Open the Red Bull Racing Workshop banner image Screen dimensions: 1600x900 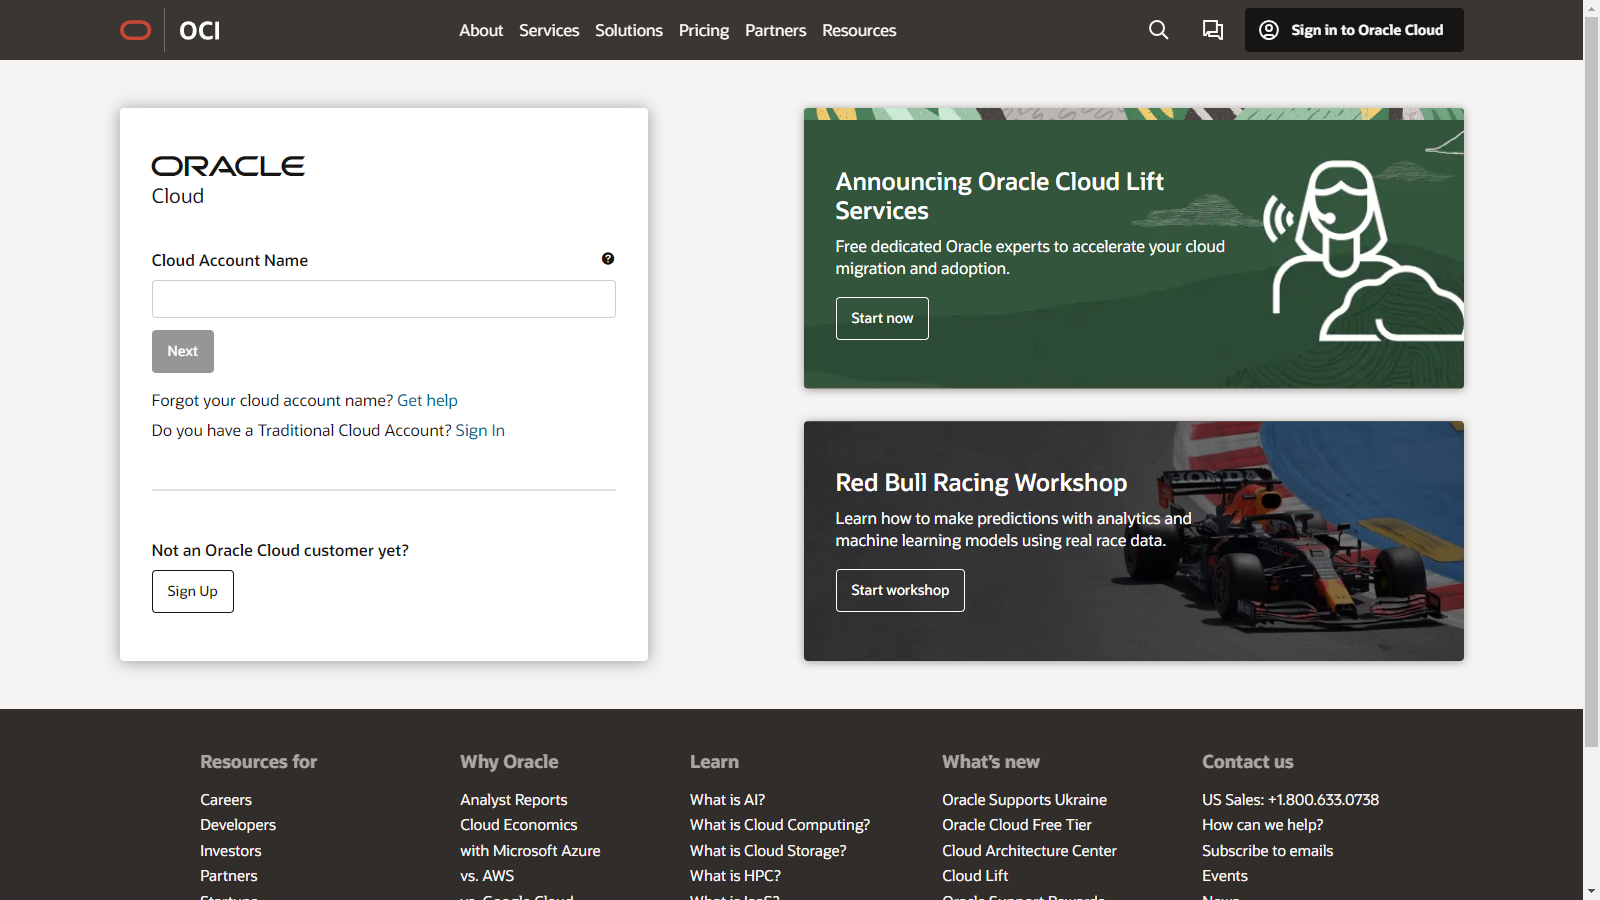[1134, 541]
